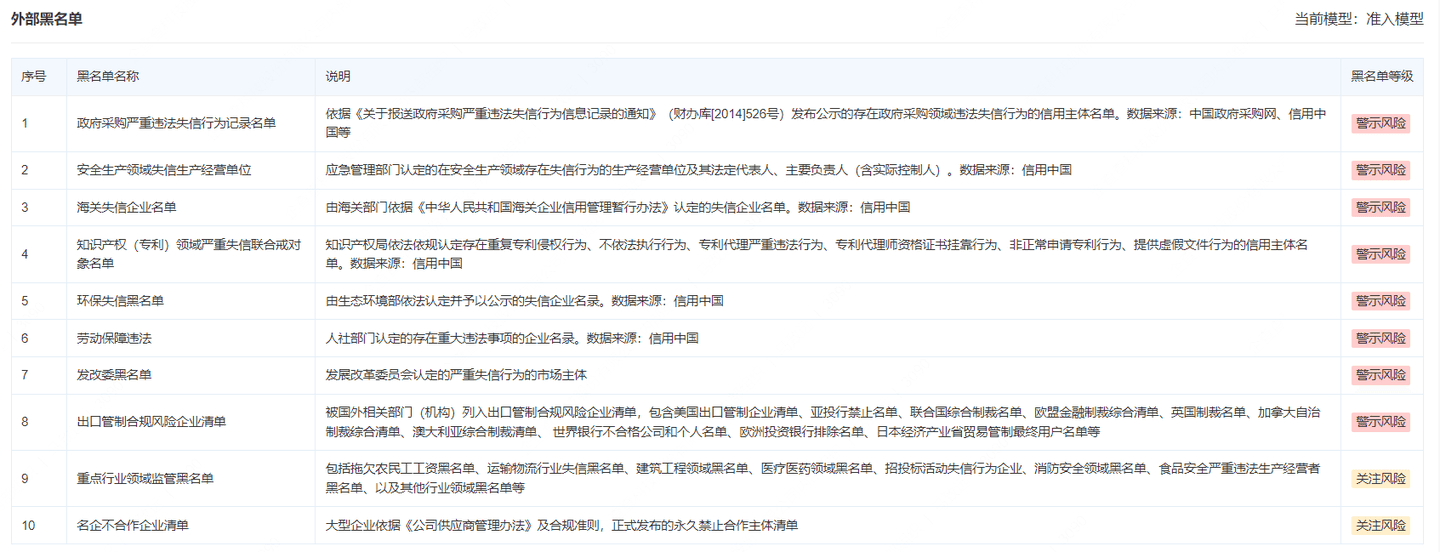Click 警示风险 tag for 安全生产领域失信生产经营单位

(x=1381, y=170)
